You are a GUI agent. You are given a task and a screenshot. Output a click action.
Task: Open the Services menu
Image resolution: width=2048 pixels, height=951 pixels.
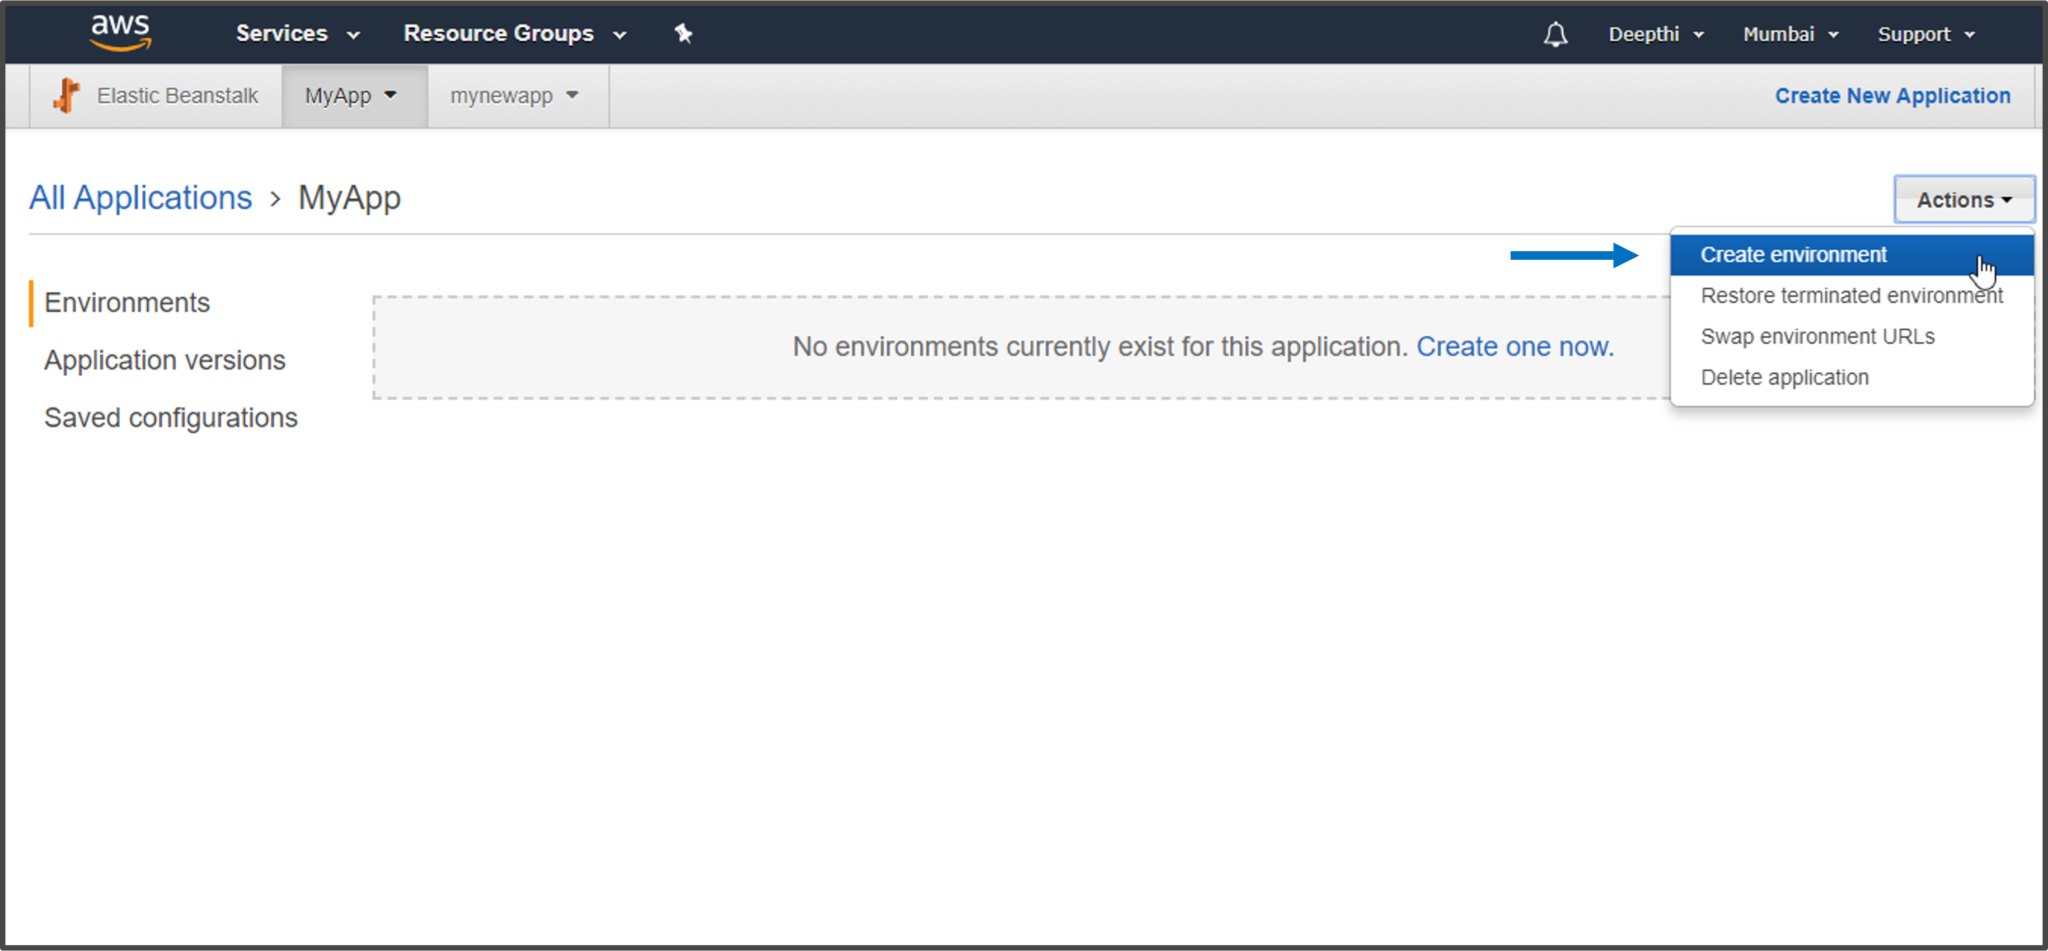point(297,34)
